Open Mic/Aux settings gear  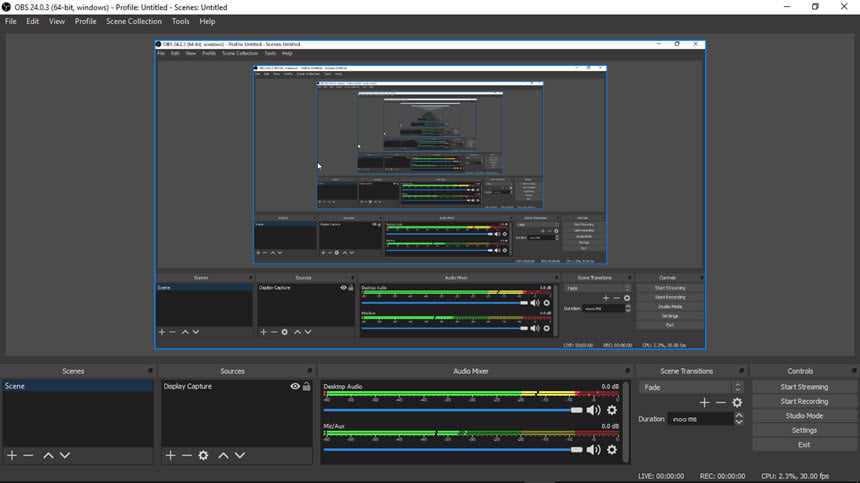click(x=612, y=450)
